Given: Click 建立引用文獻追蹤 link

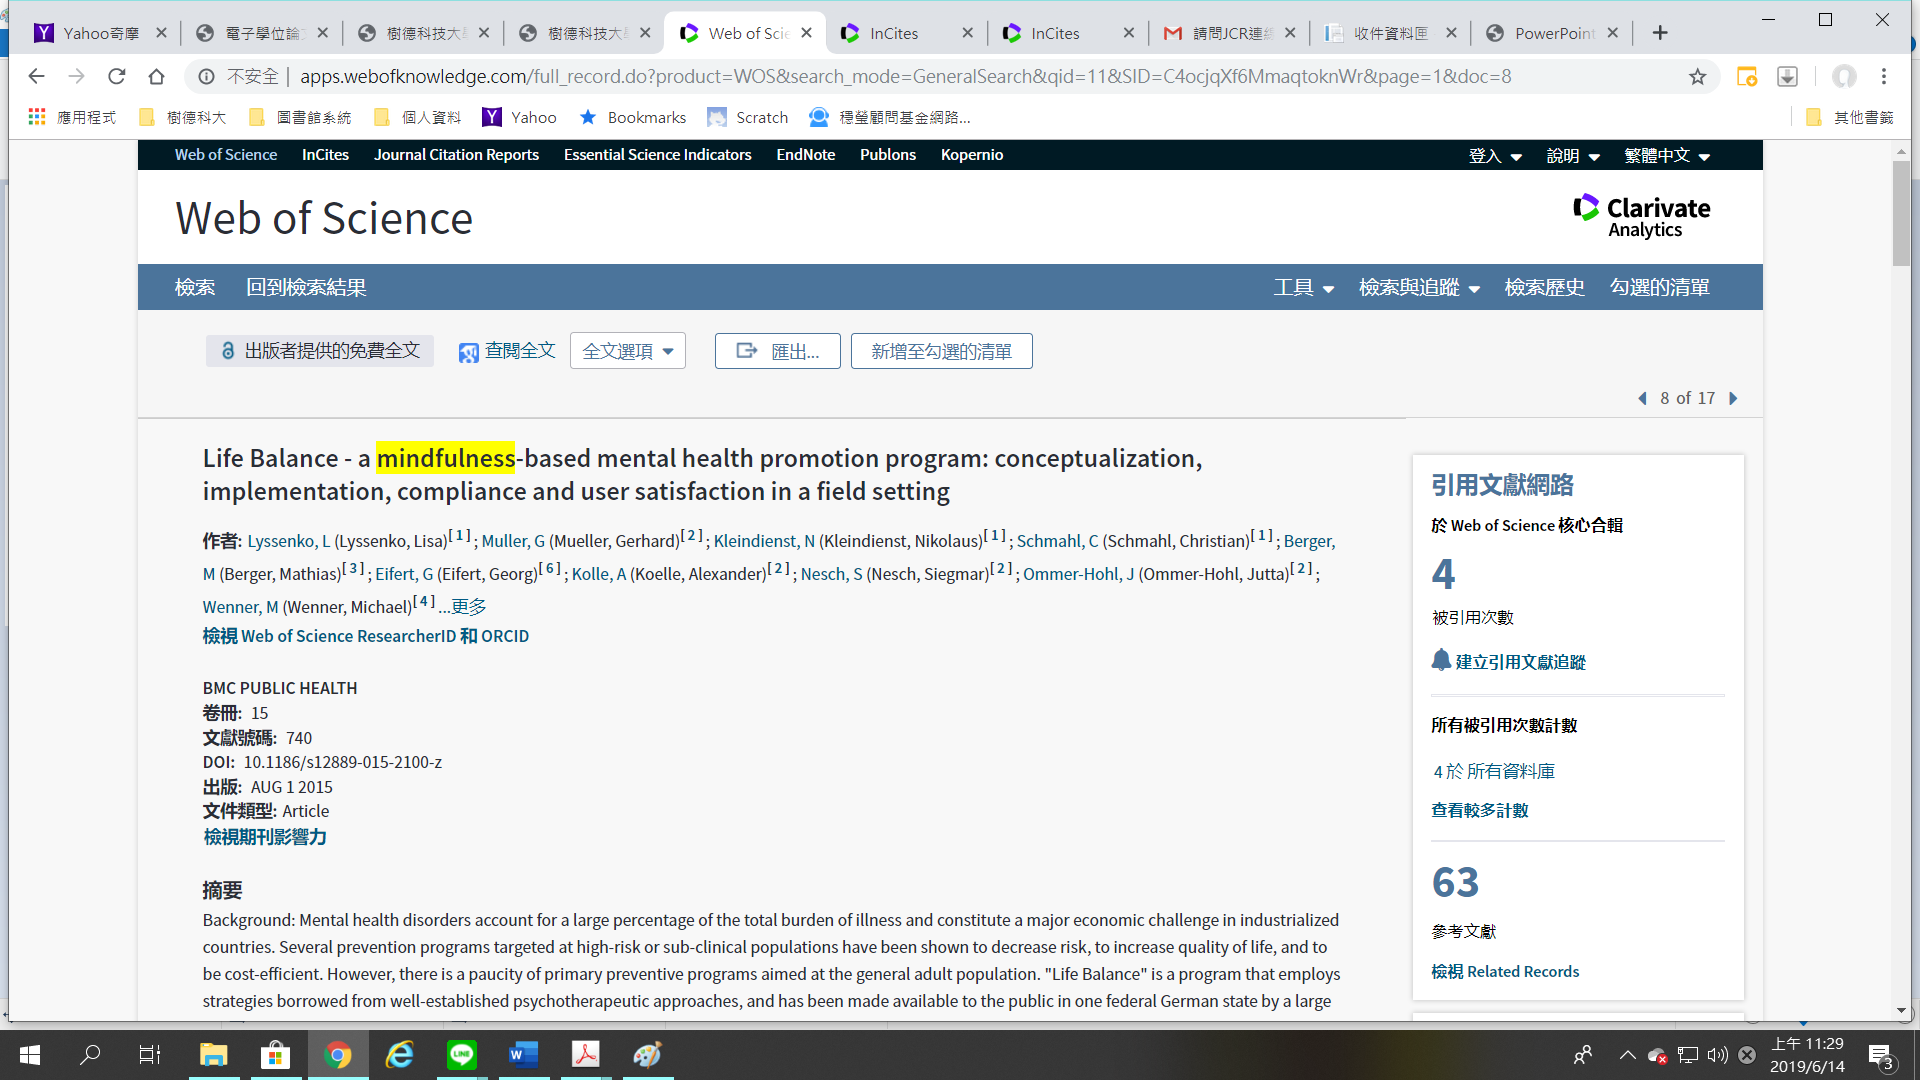Looking at the screenshot, I should (x=1520, y=662).
